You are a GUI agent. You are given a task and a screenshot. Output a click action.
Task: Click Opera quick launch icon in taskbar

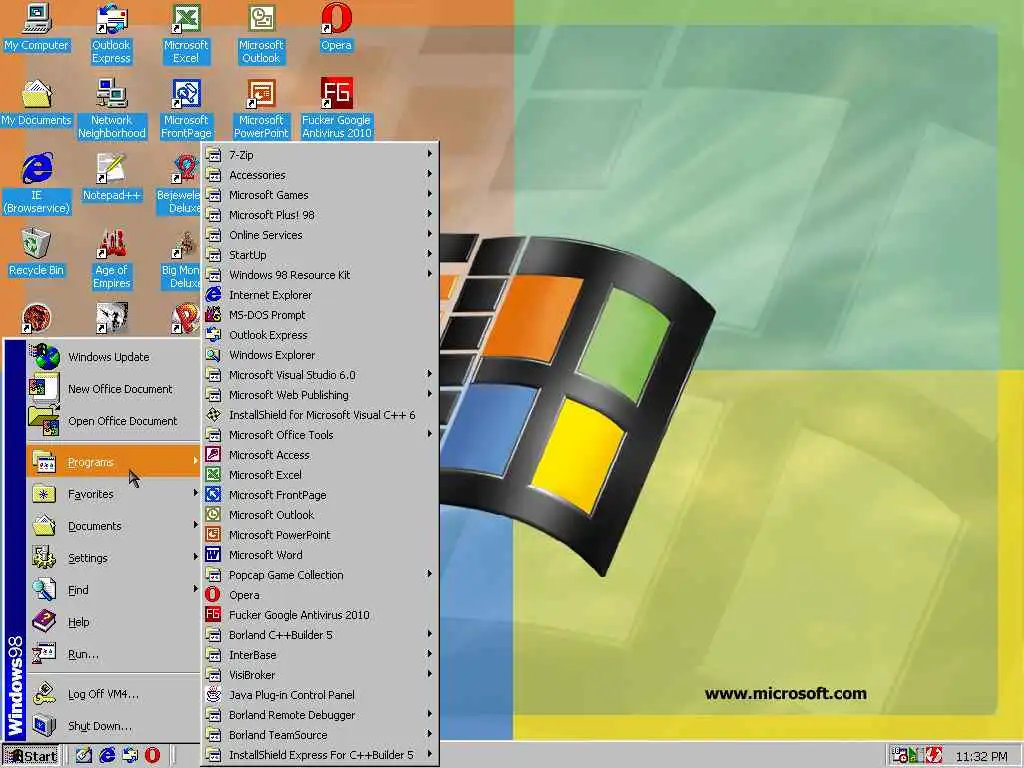click(152, 756)
